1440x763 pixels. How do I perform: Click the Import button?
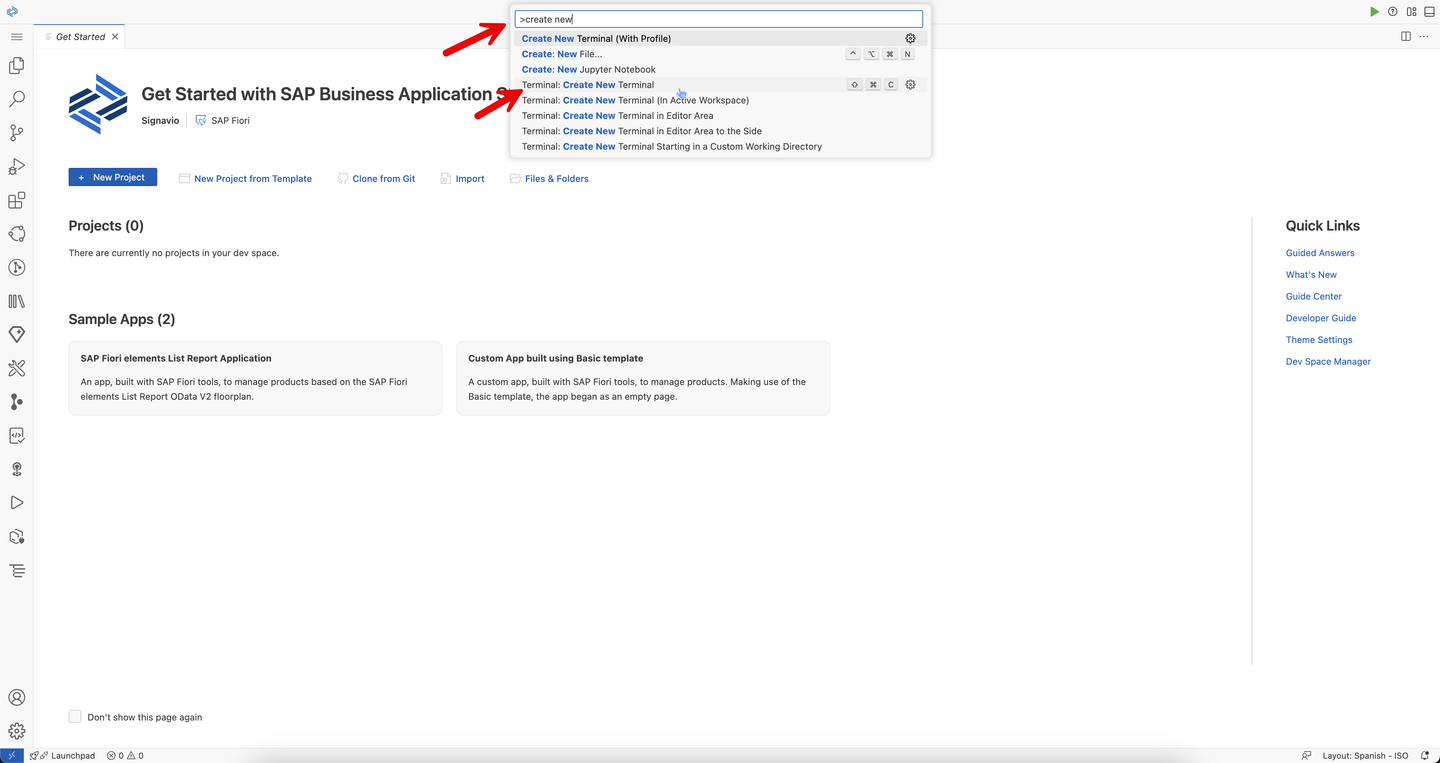tap(462, 178)
